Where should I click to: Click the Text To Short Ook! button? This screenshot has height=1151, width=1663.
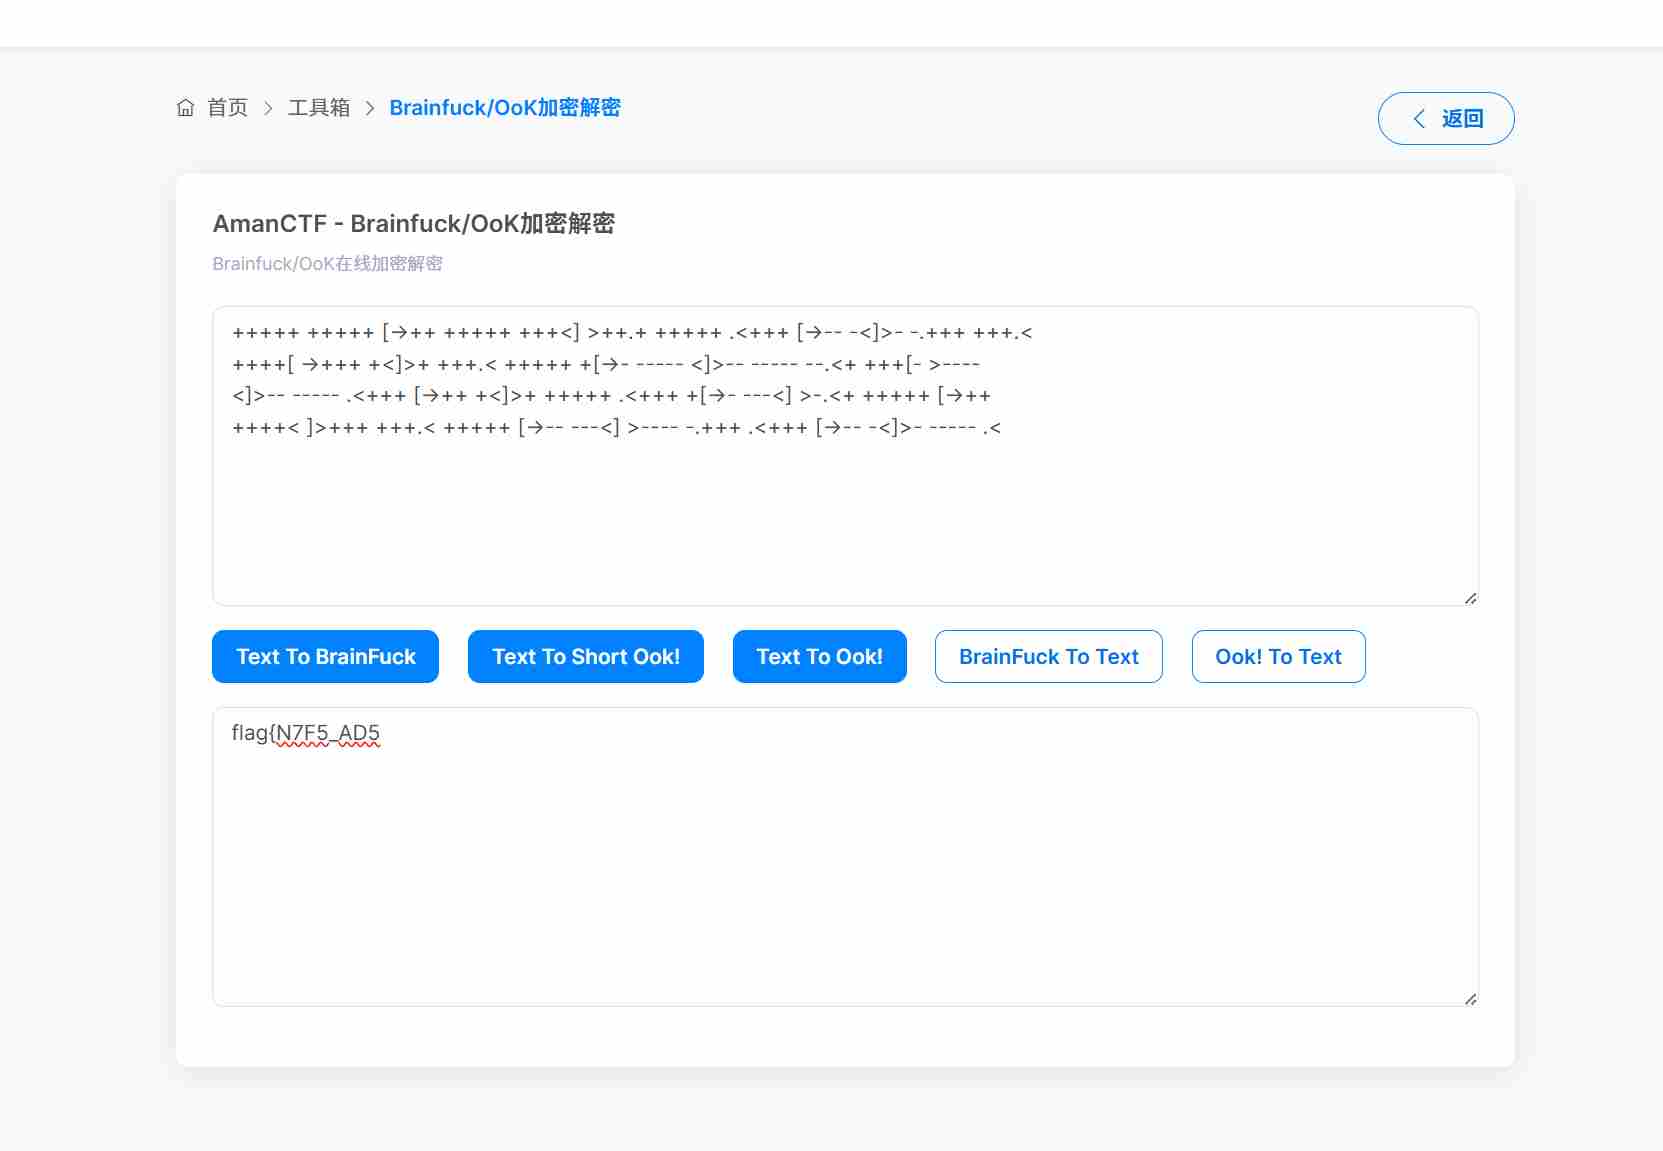(585, 657)
